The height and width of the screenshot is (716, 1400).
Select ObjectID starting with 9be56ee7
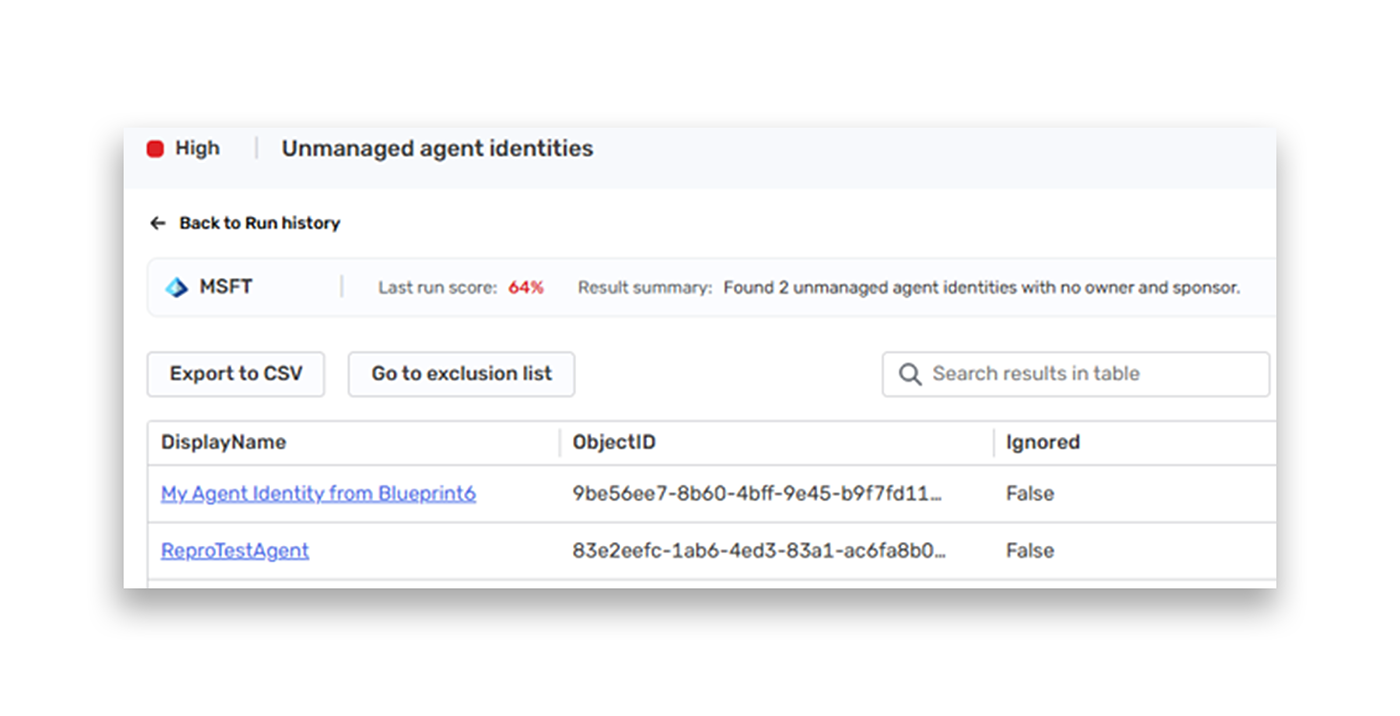(x=757, y=494)
